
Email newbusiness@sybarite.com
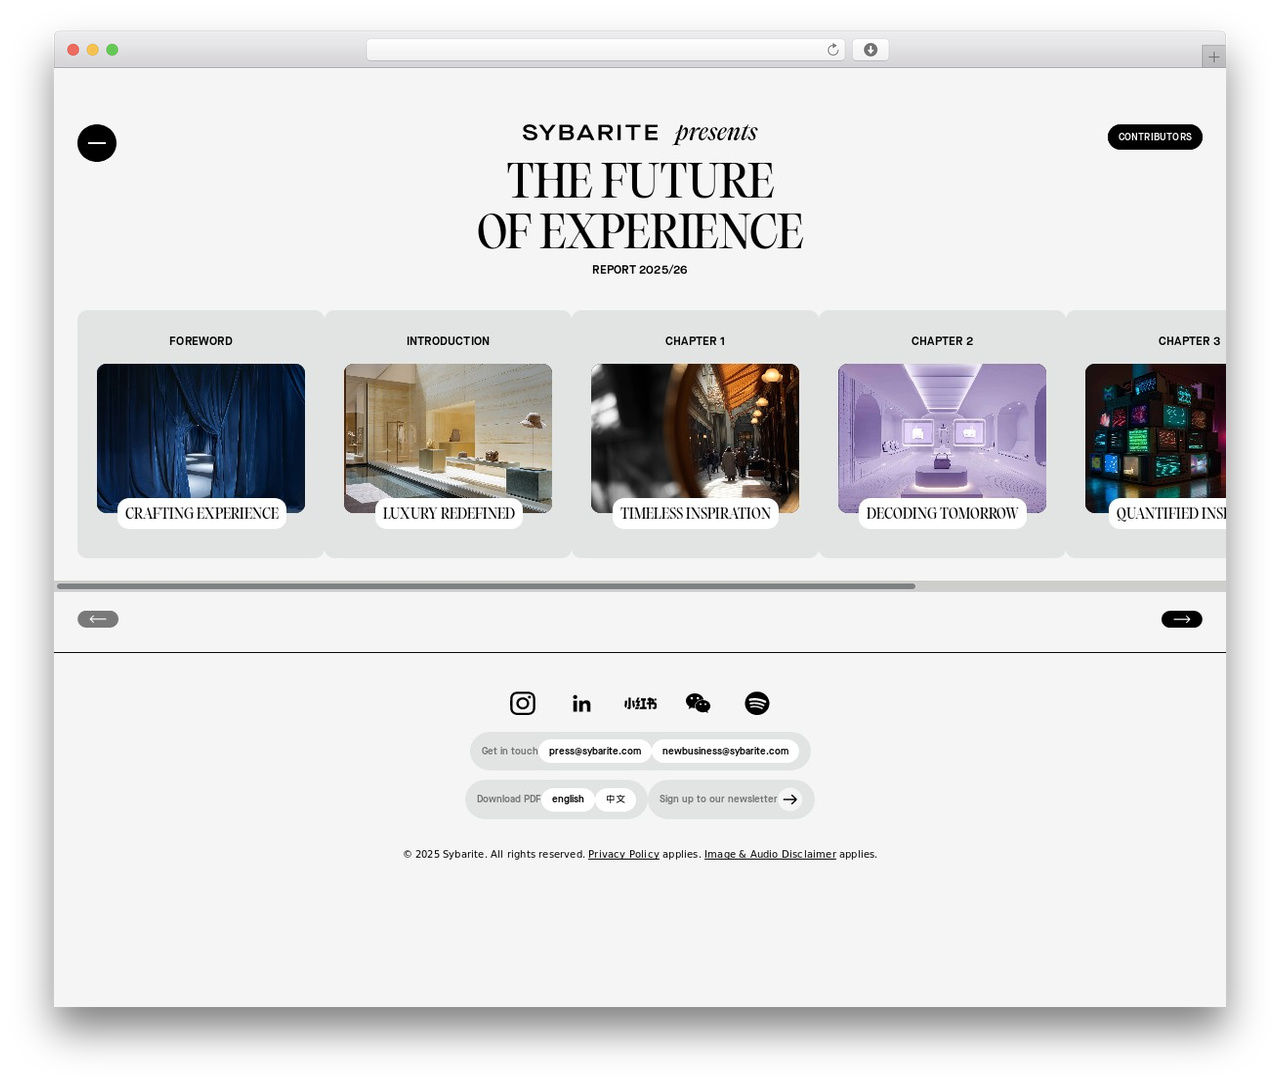725,751
